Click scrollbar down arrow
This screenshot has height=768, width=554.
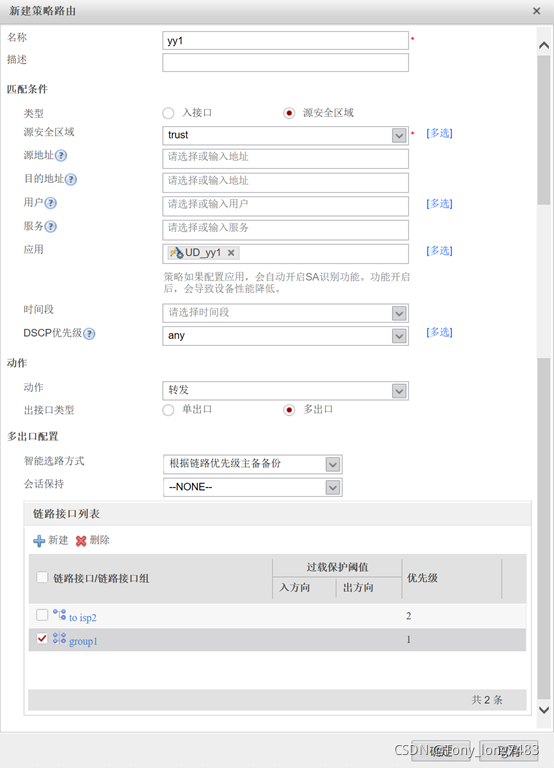[543, 710]
